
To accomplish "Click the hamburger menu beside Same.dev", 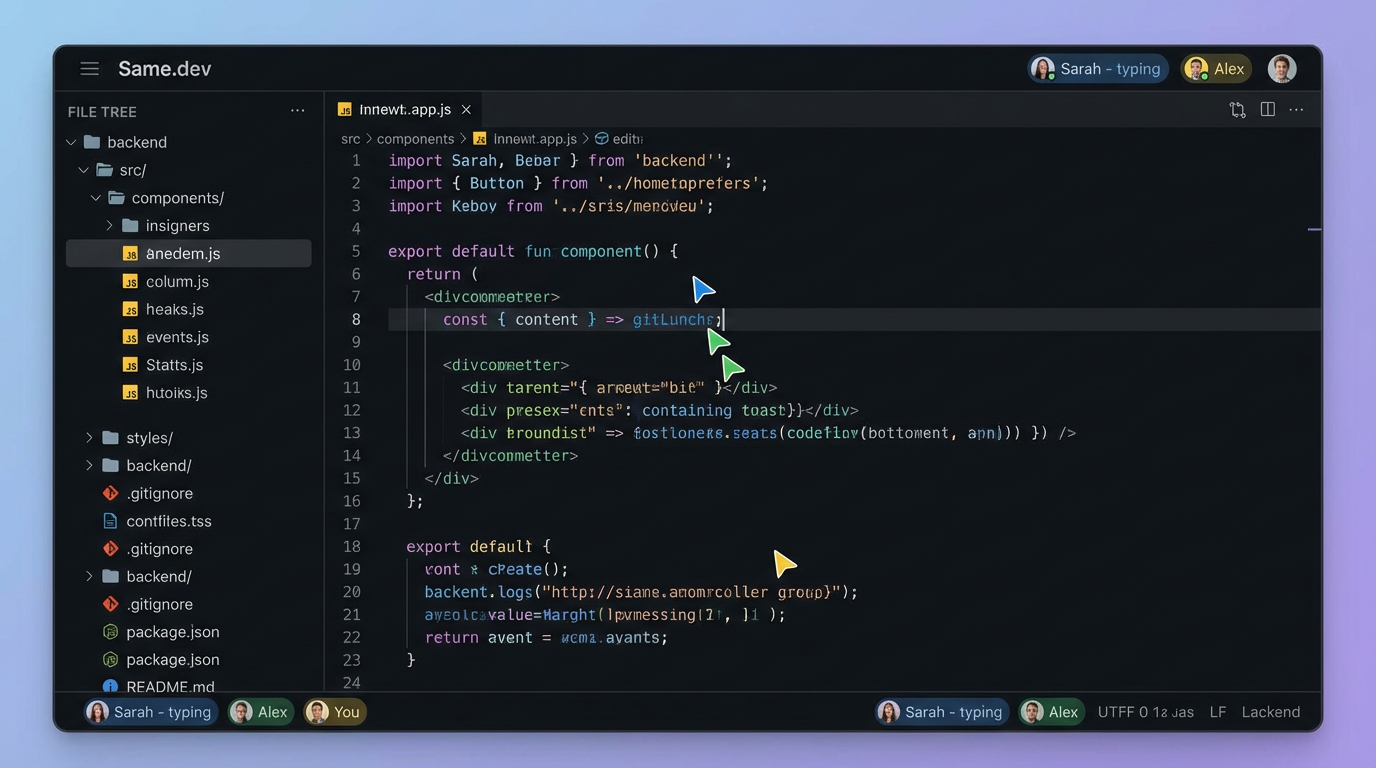I will tap(89, 68).
